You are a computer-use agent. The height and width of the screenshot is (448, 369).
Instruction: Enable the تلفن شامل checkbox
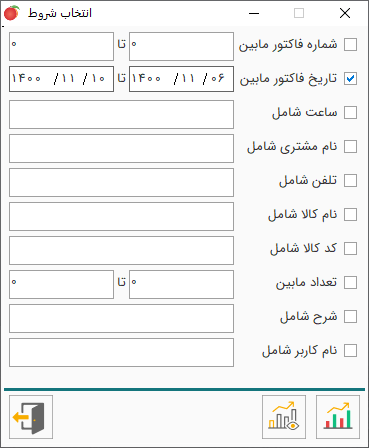[x=350, y=180]
